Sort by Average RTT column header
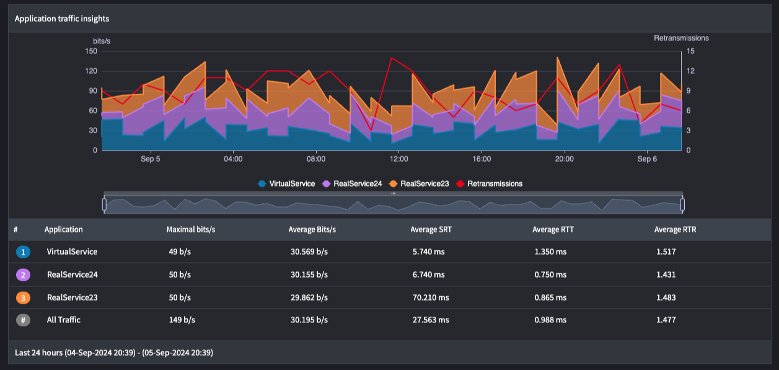Viewport: 780px width, 370px height. 553,230
